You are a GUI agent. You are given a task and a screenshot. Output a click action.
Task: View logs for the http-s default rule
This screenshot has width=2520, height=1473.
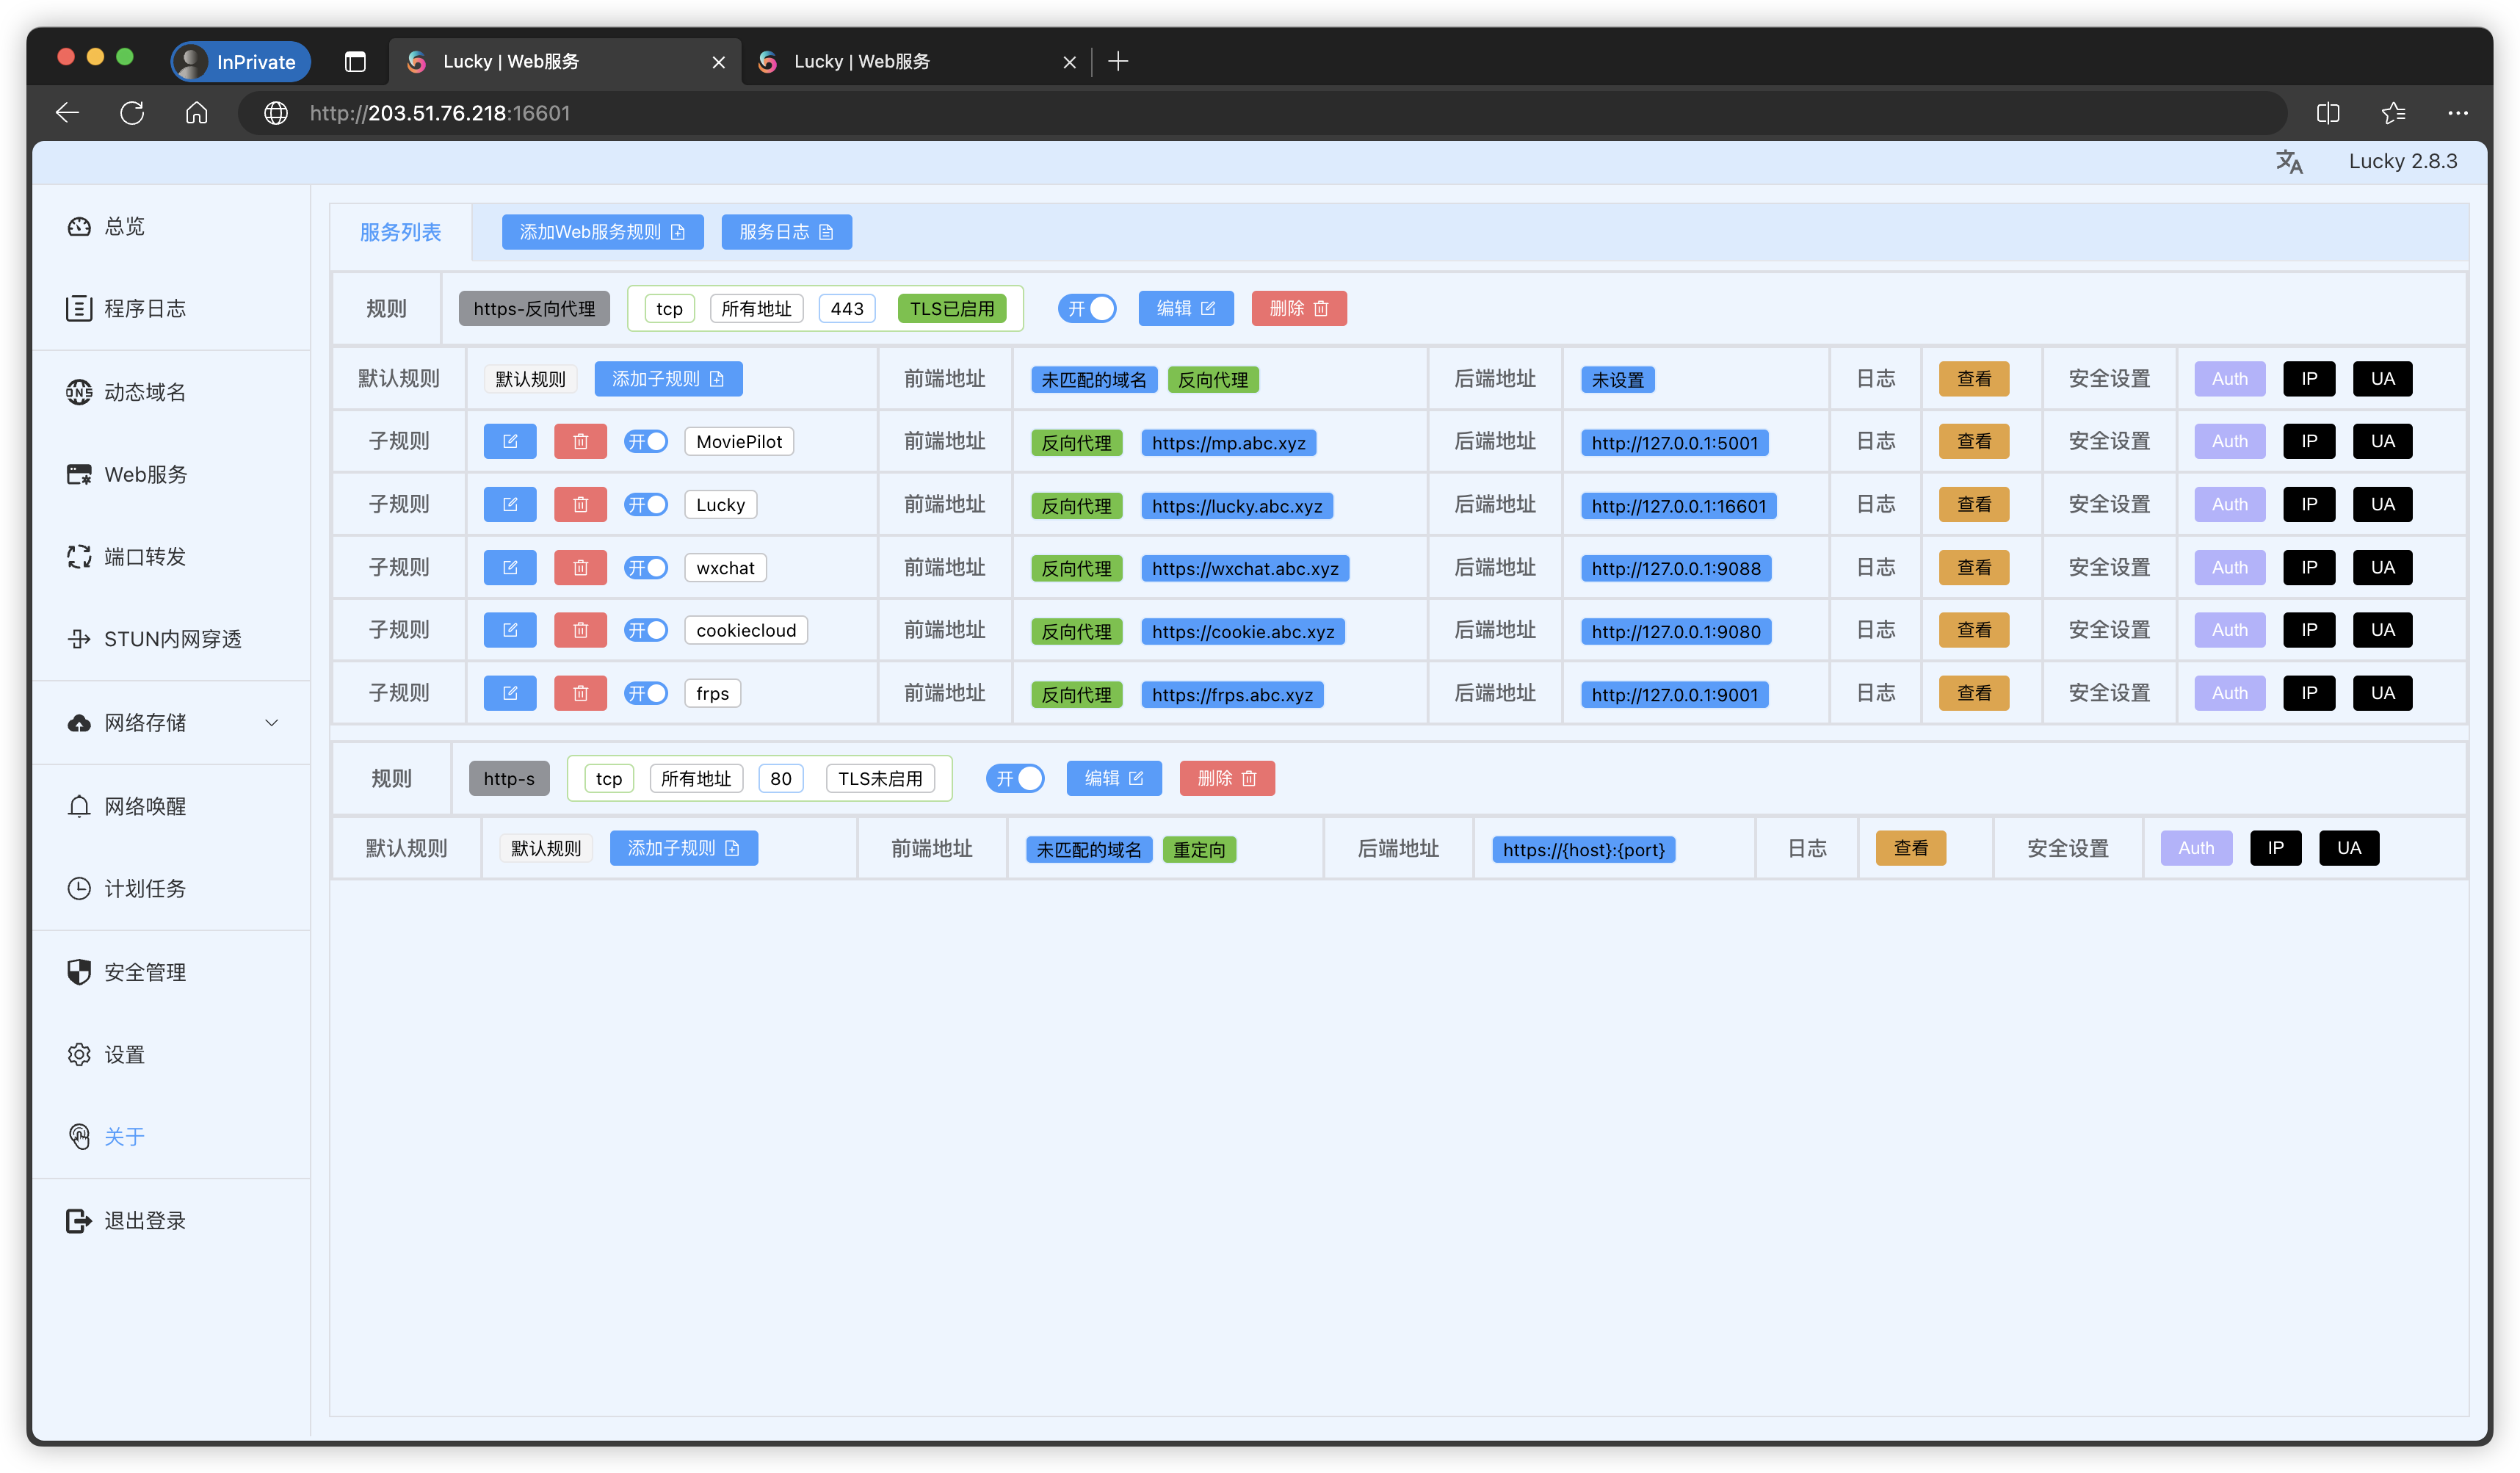[x=1910, y=848]
